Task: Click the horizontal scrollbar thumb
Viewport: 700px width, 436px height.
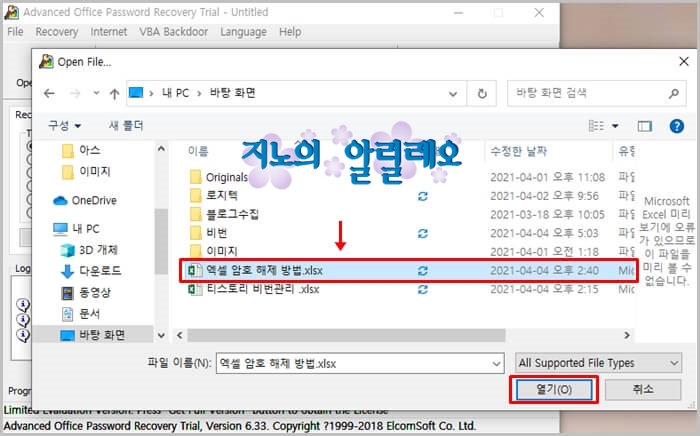Action: 346,335
